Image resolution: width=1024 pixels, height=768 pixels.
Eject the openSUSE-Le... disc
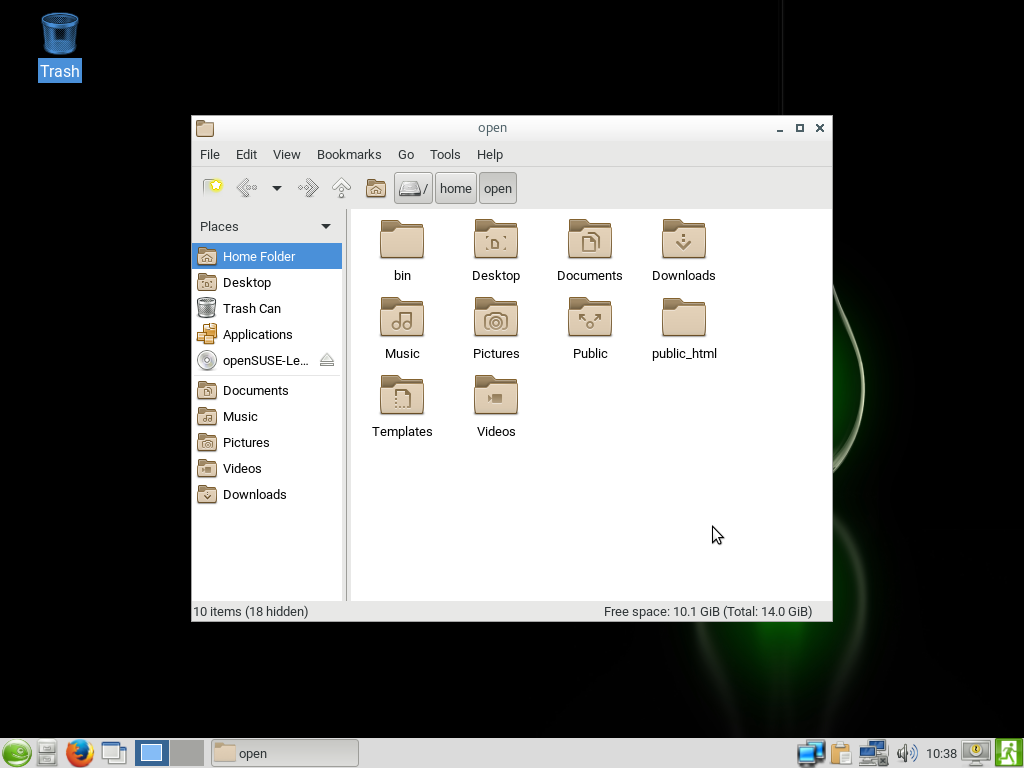(327, 360)
